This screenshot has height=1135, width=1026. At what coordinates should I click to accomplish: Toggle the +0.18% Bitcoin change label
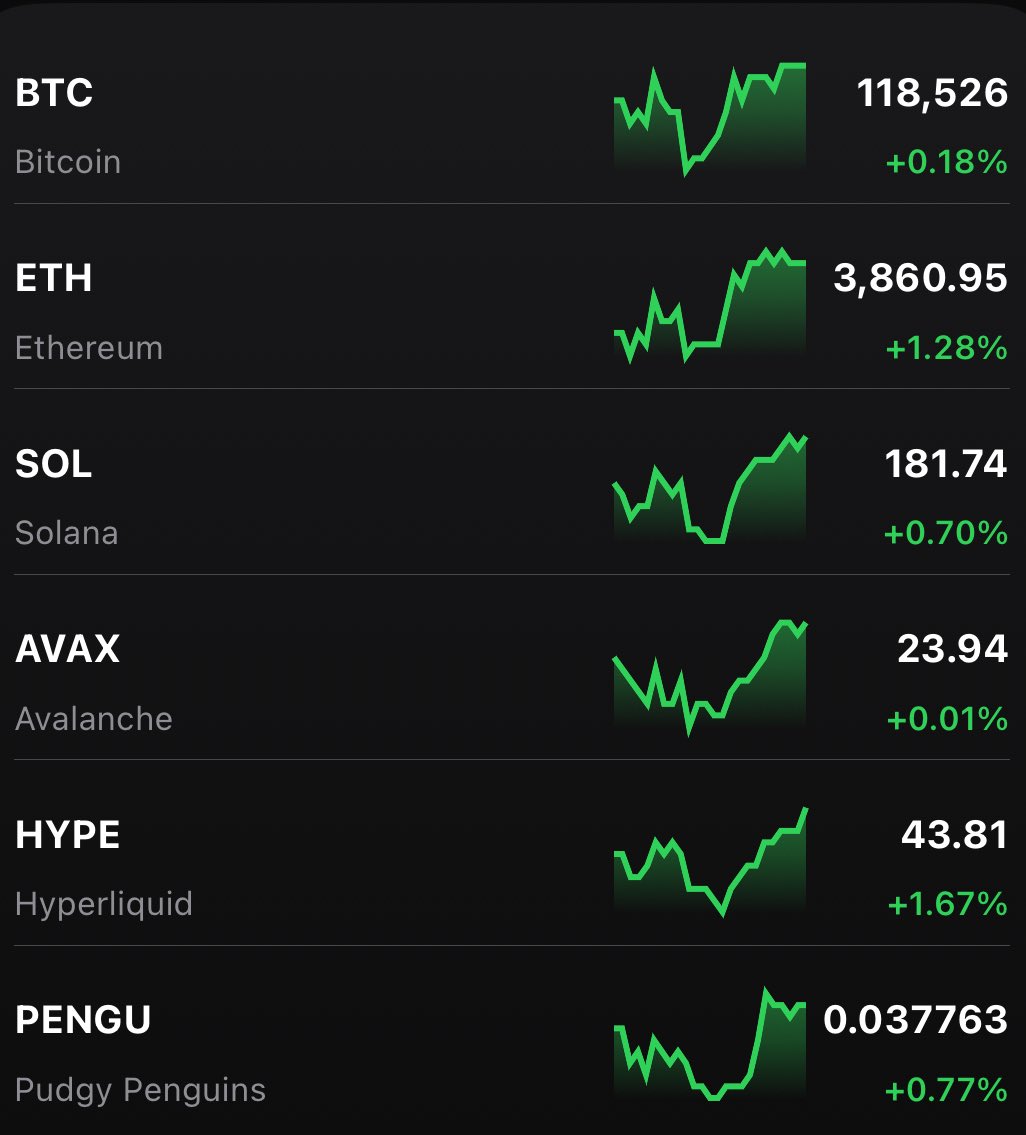point(946,162)
